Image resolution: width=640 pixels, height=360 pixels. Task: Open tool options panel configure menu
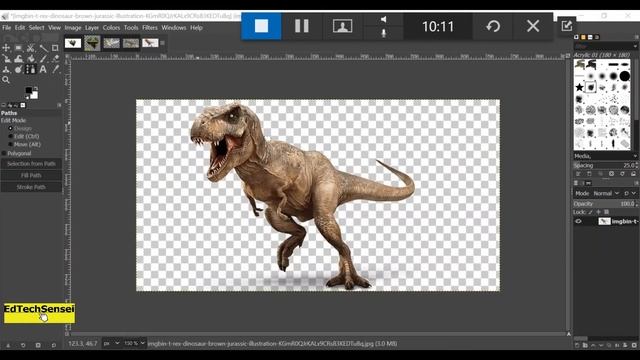point(59,105)
